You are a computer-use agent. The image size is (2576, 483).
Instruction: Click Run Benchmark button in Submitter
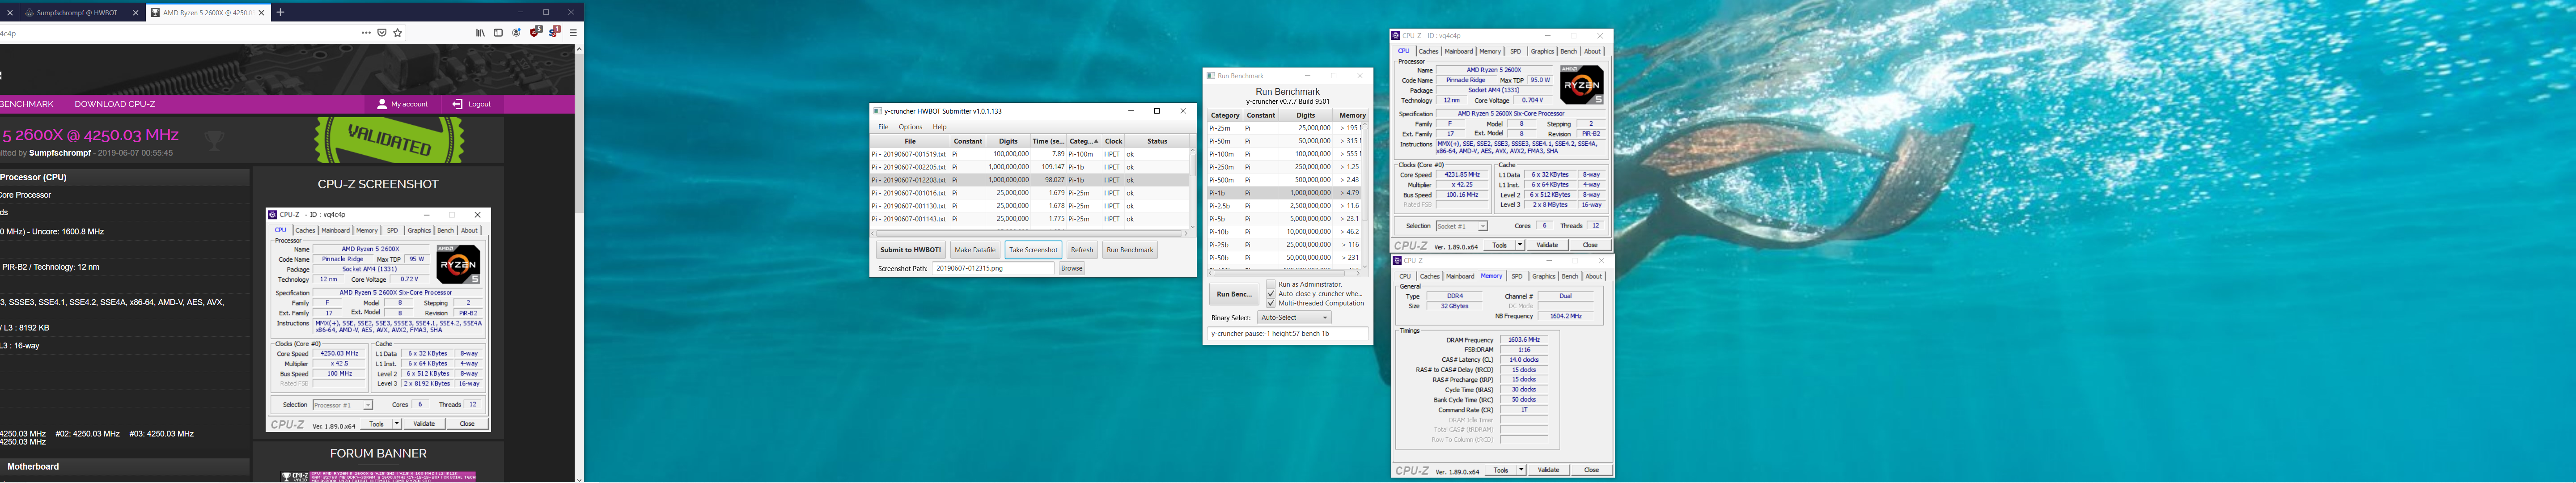(1130, 250)
